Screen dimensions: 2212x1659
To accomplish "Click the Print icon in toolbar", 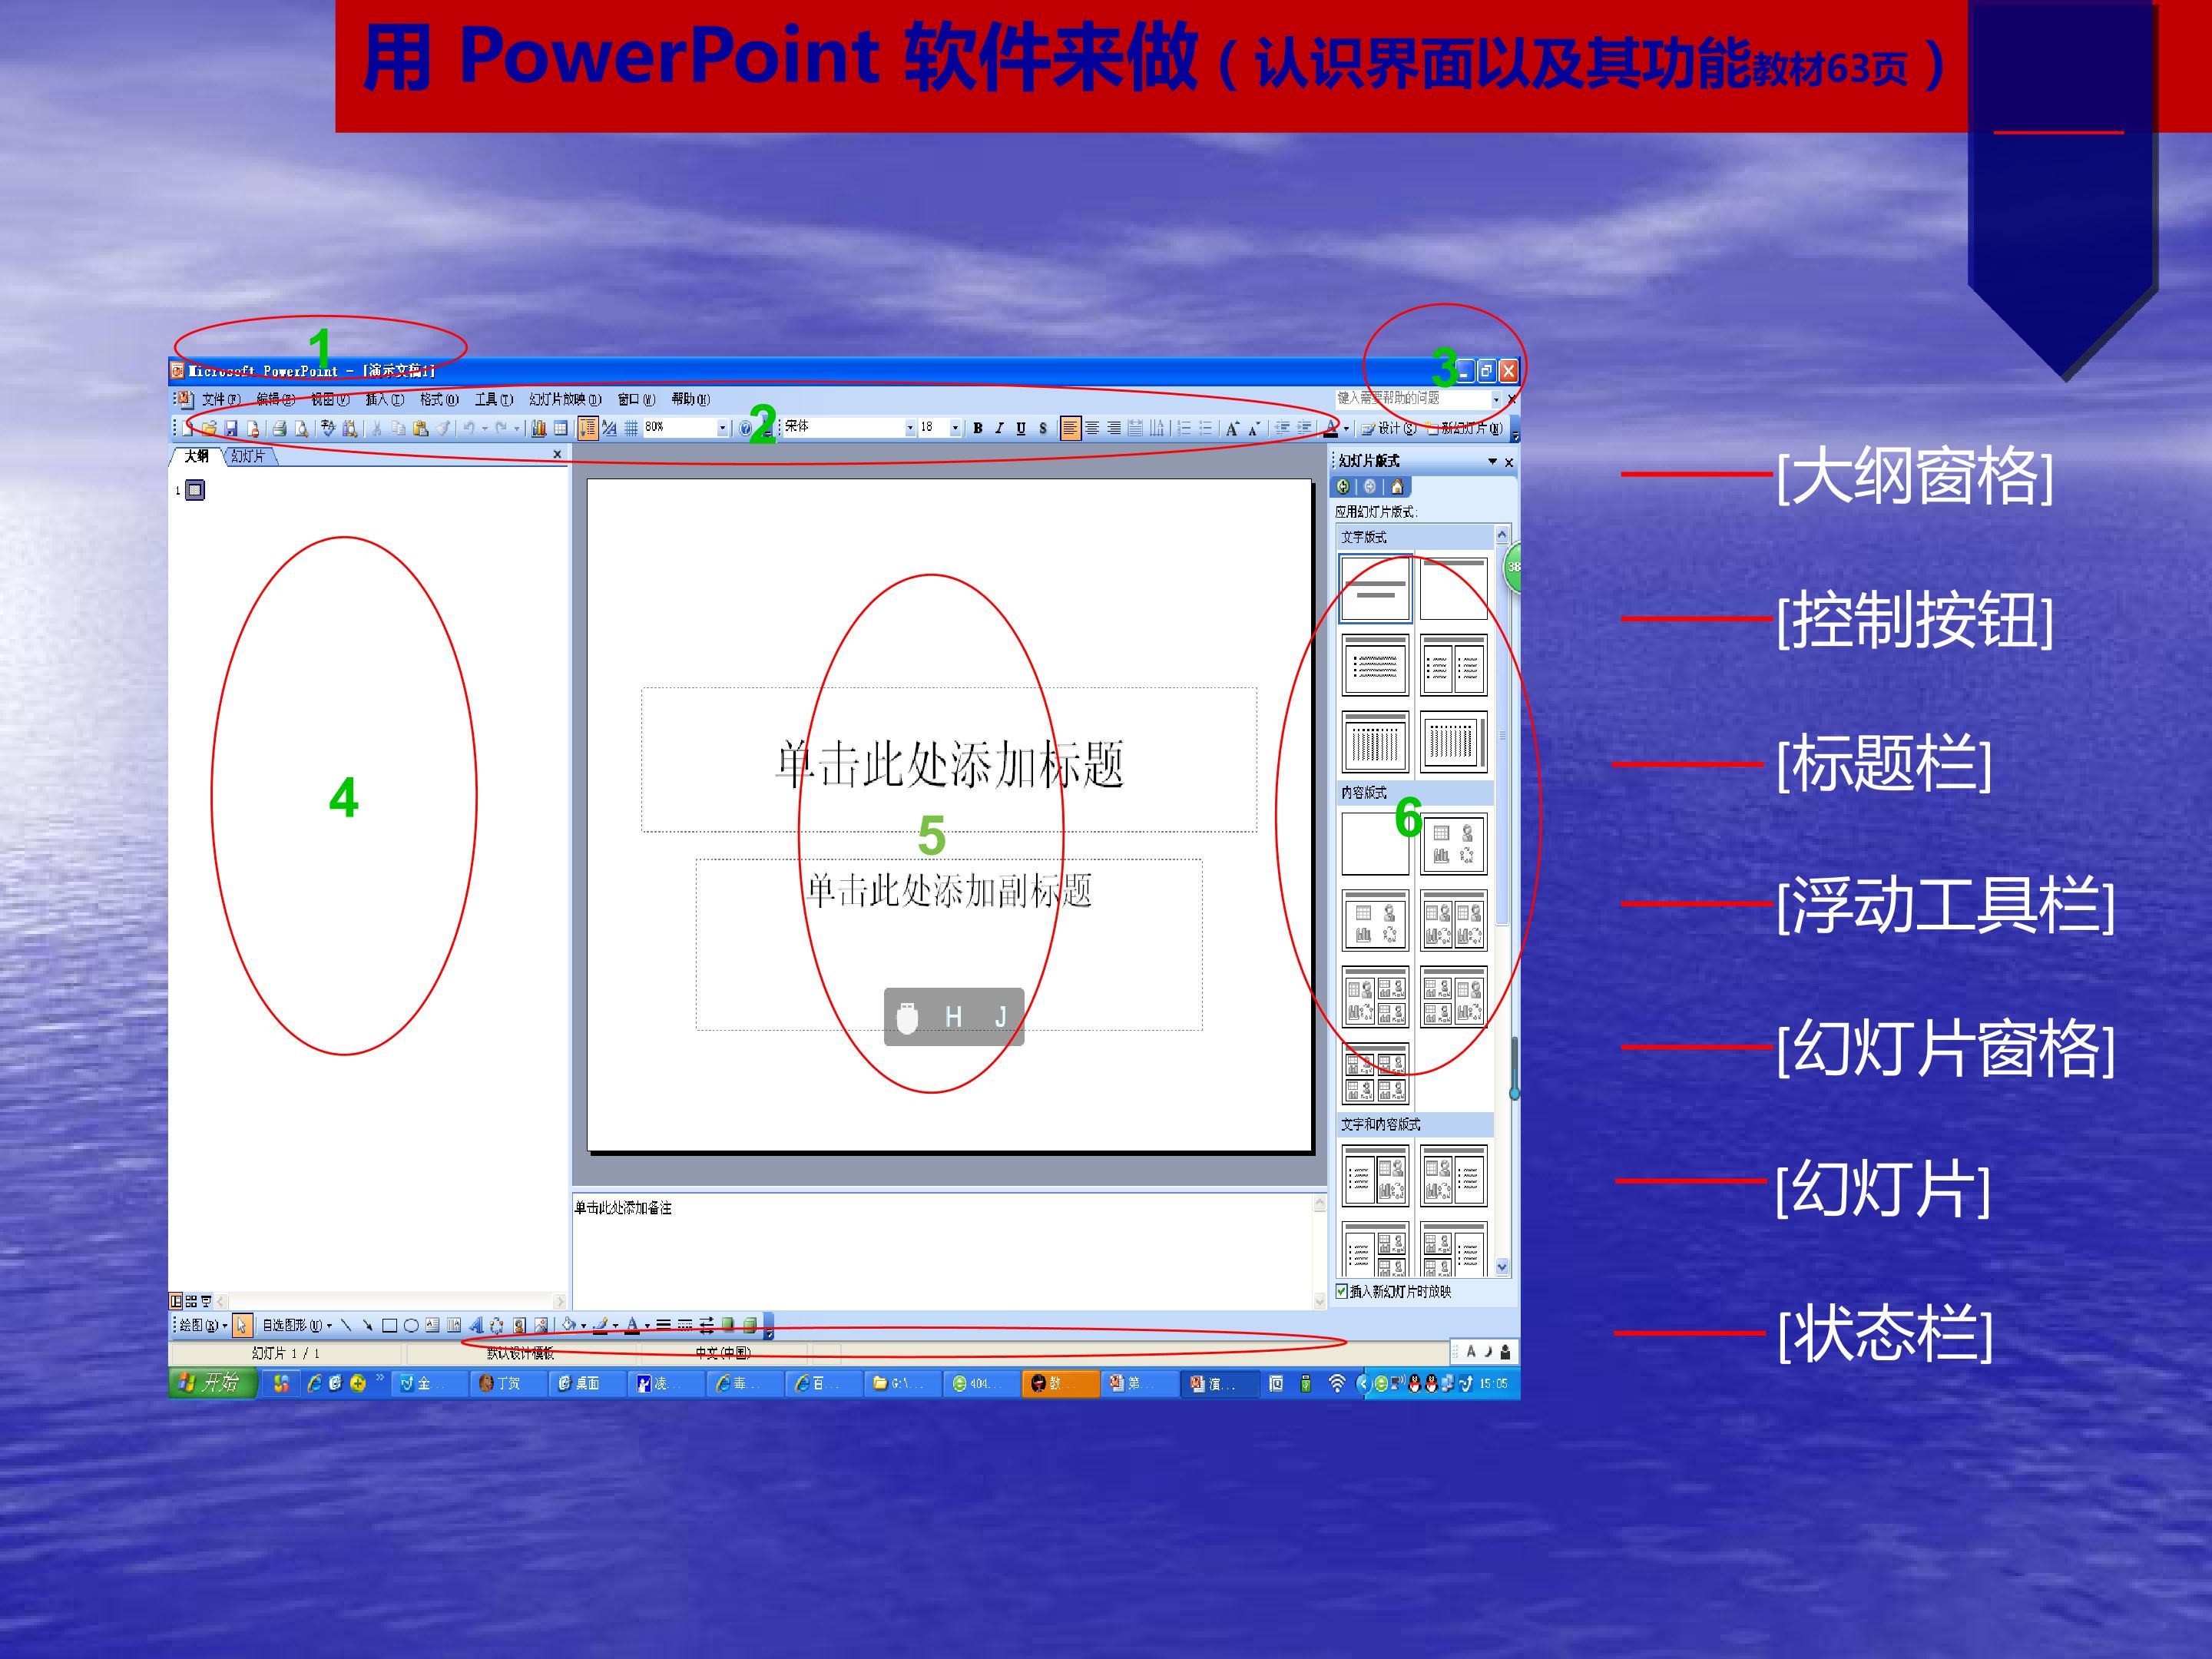I will (x=280, y=429).
